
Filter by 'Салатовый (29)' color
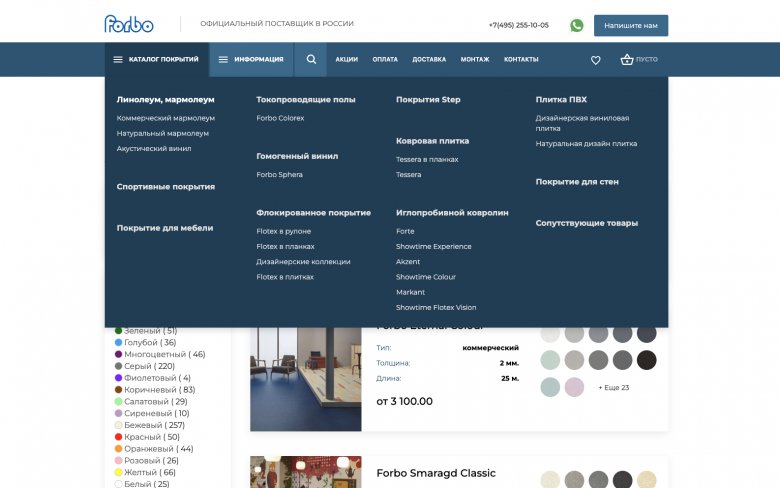pyautogui.click(x=151, y=401)
